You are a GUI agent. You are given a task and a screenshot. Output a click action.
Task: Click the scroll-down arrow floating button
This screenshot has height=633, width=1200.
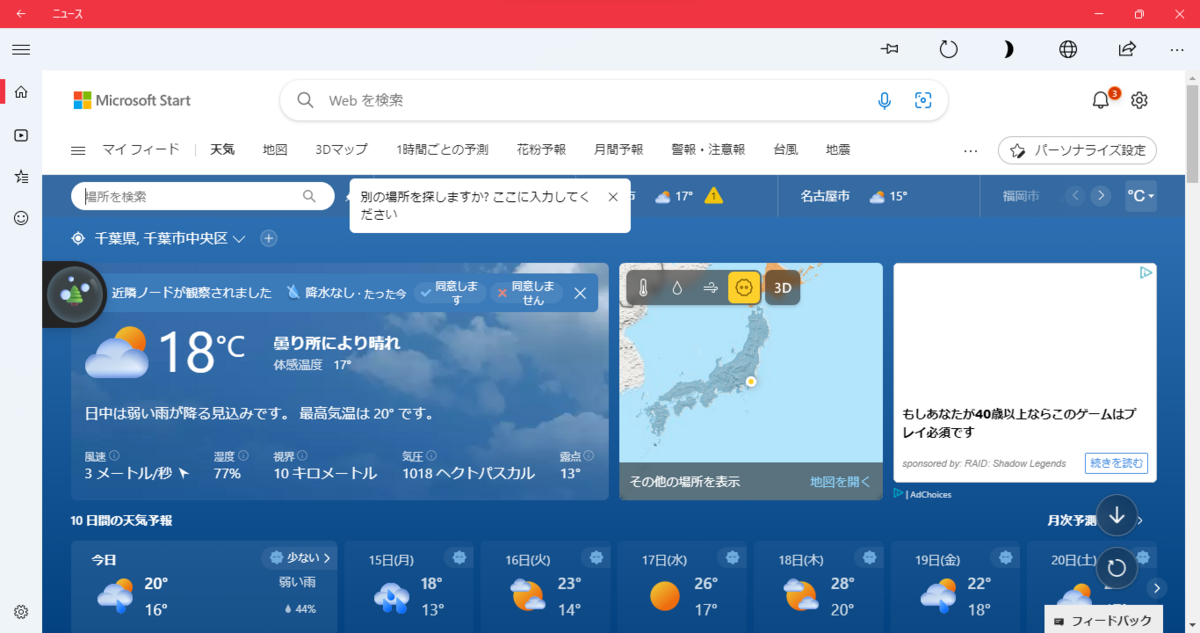coord(1117,516)
